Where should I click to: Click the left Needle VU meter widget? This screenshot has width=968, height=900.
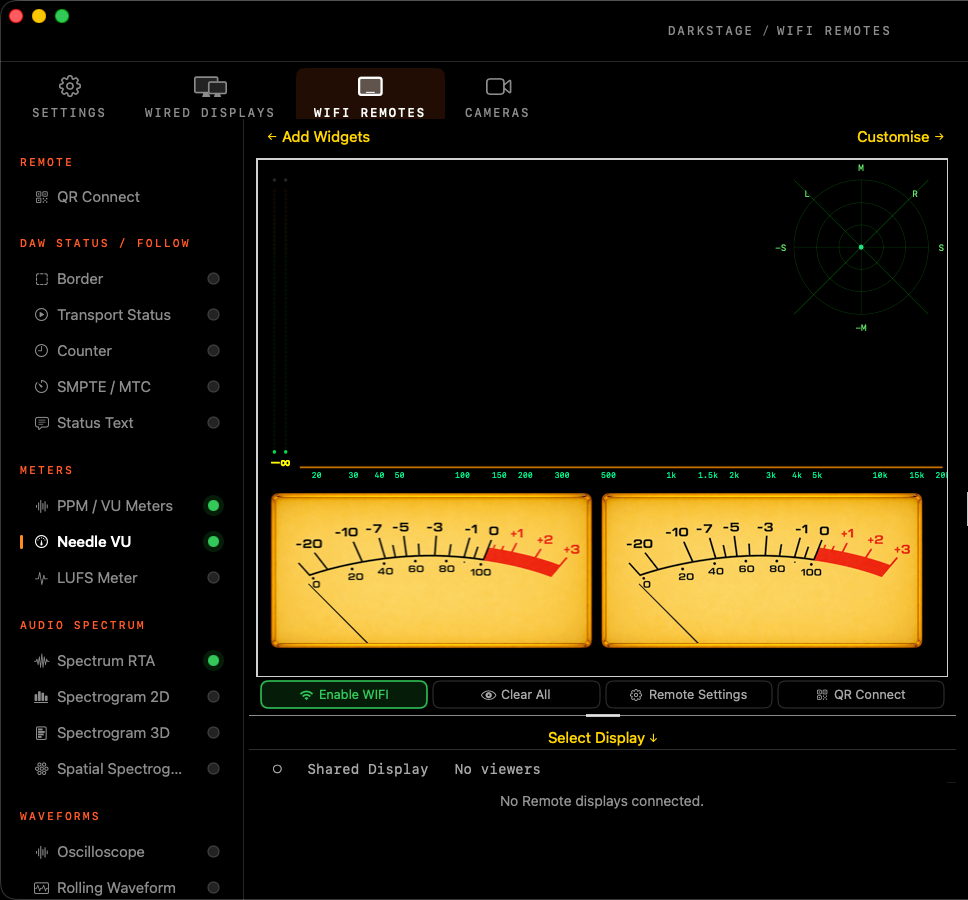pos(432,570)
